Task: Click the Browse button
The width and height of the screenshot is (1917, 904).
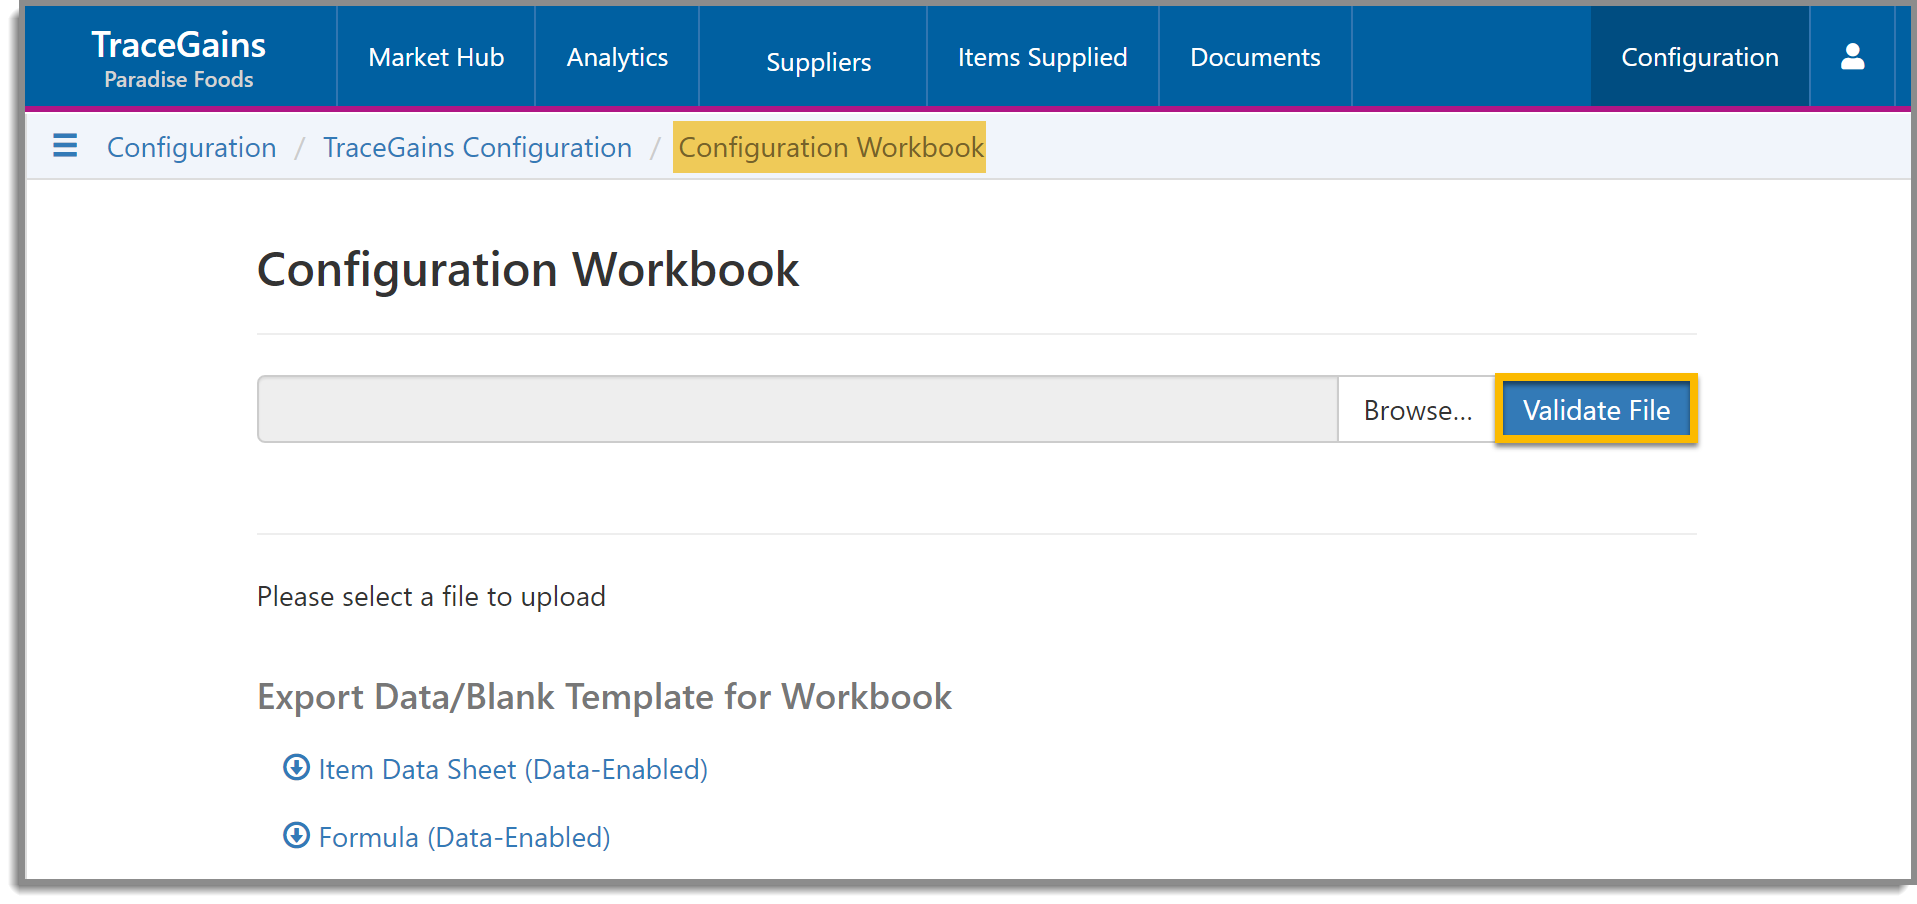Action: [1416, 409]
